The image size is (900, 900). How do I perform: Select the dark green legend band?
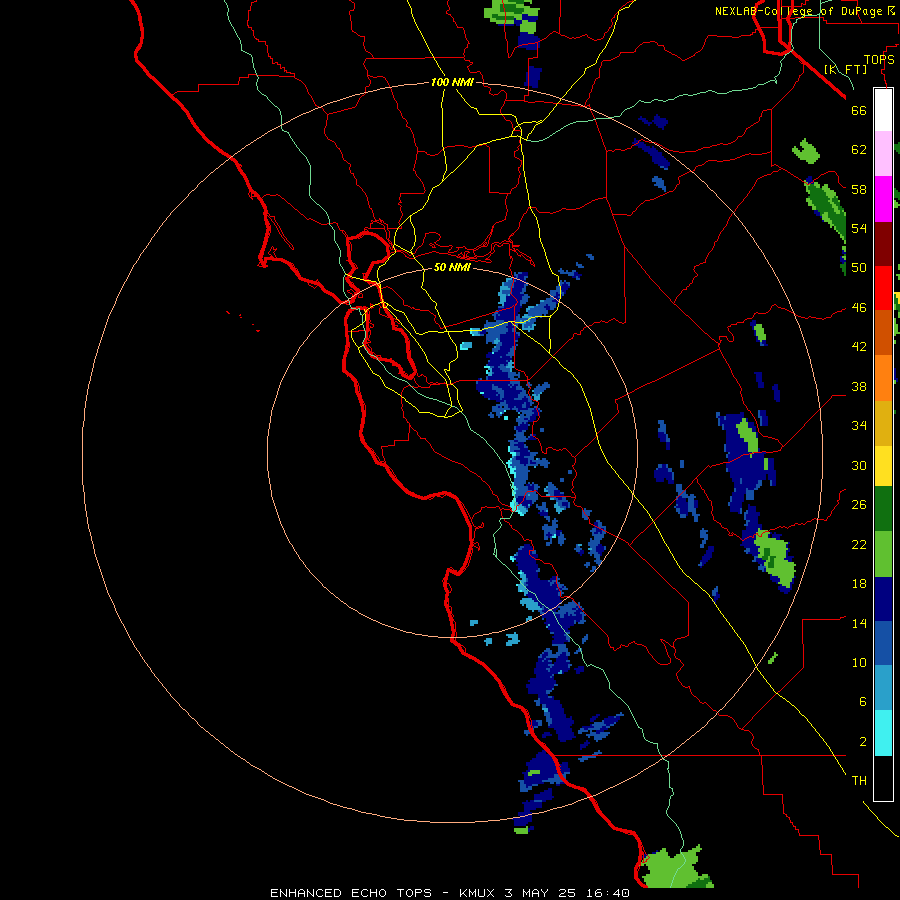tap(883, 509)
